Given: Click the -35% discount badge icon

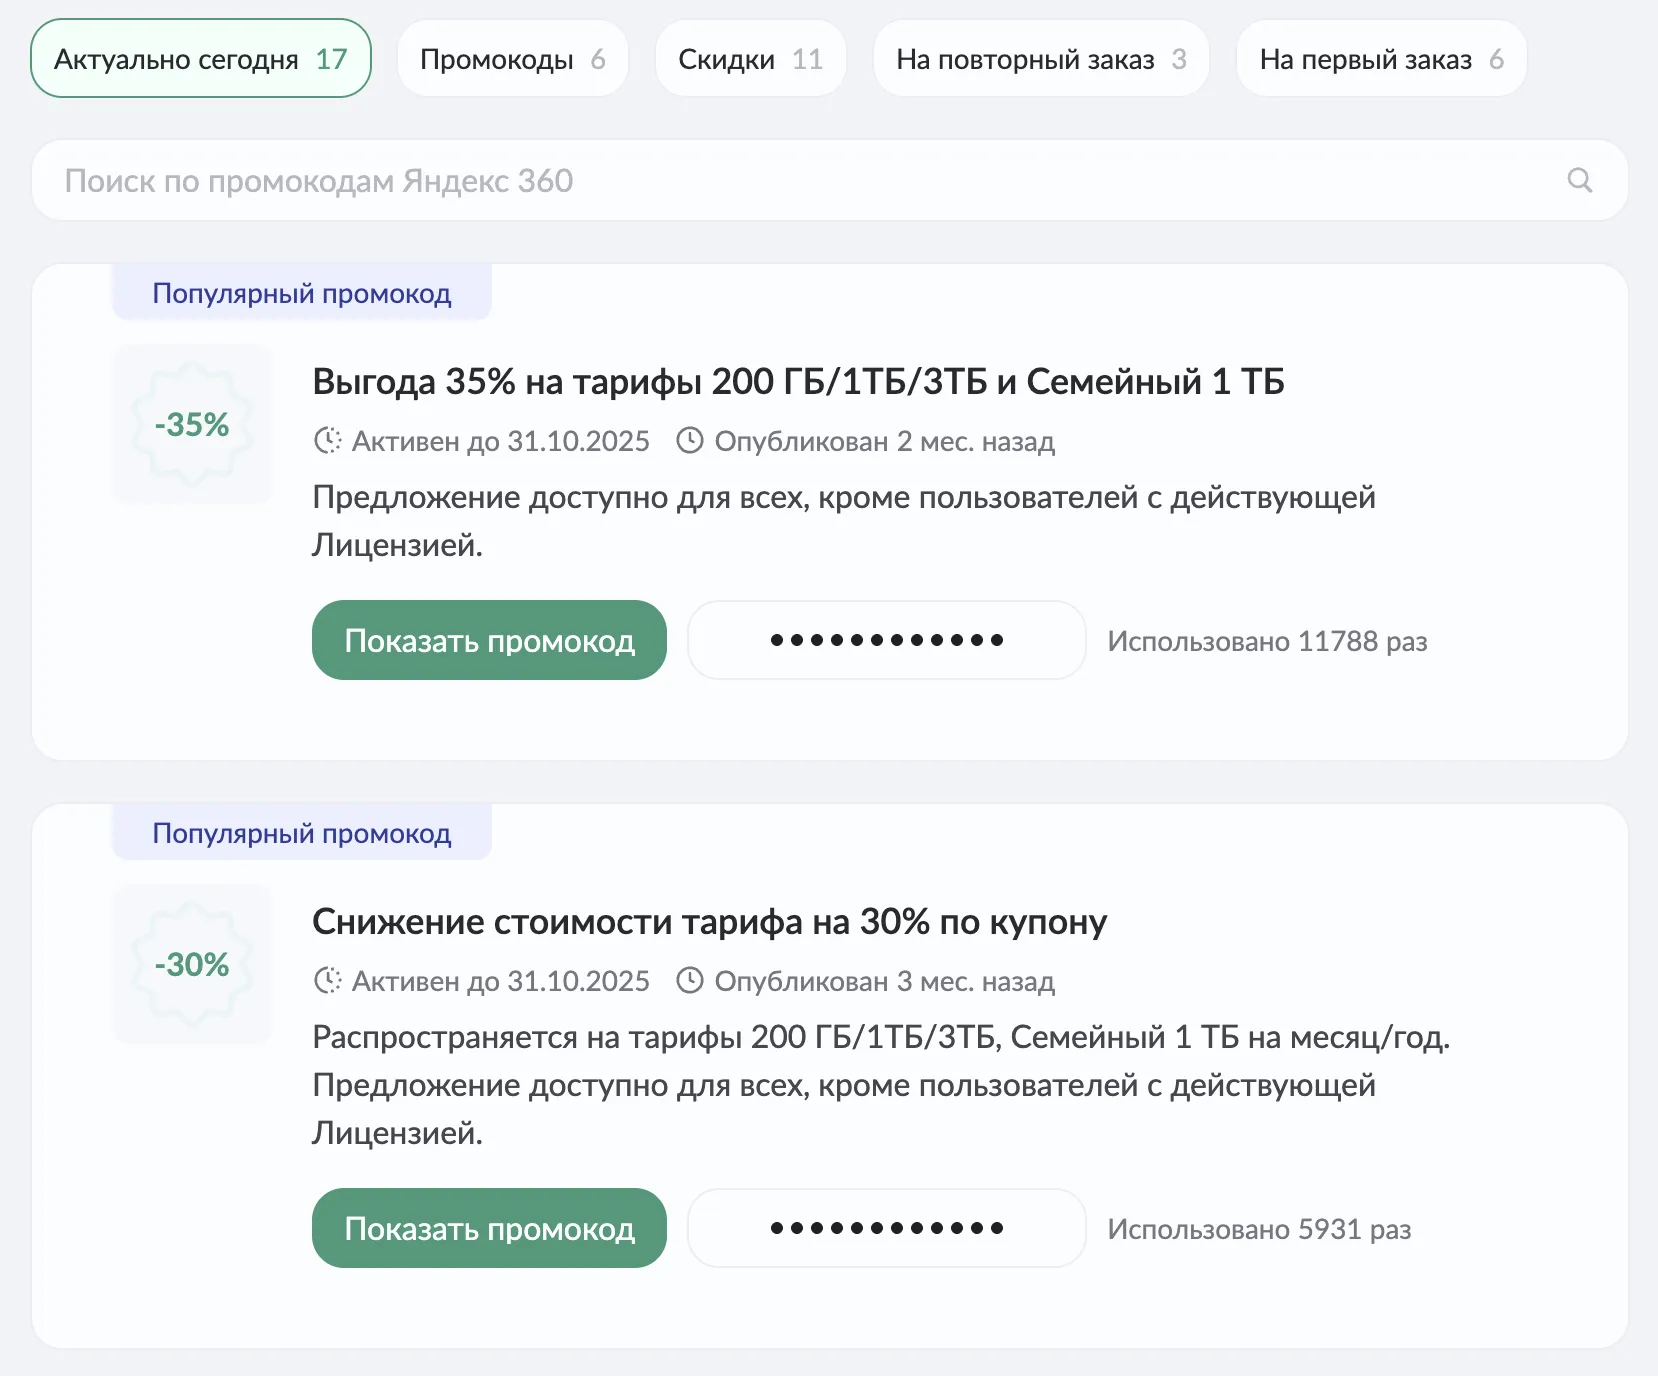Looking at the screenshot, I should (191, 424).
